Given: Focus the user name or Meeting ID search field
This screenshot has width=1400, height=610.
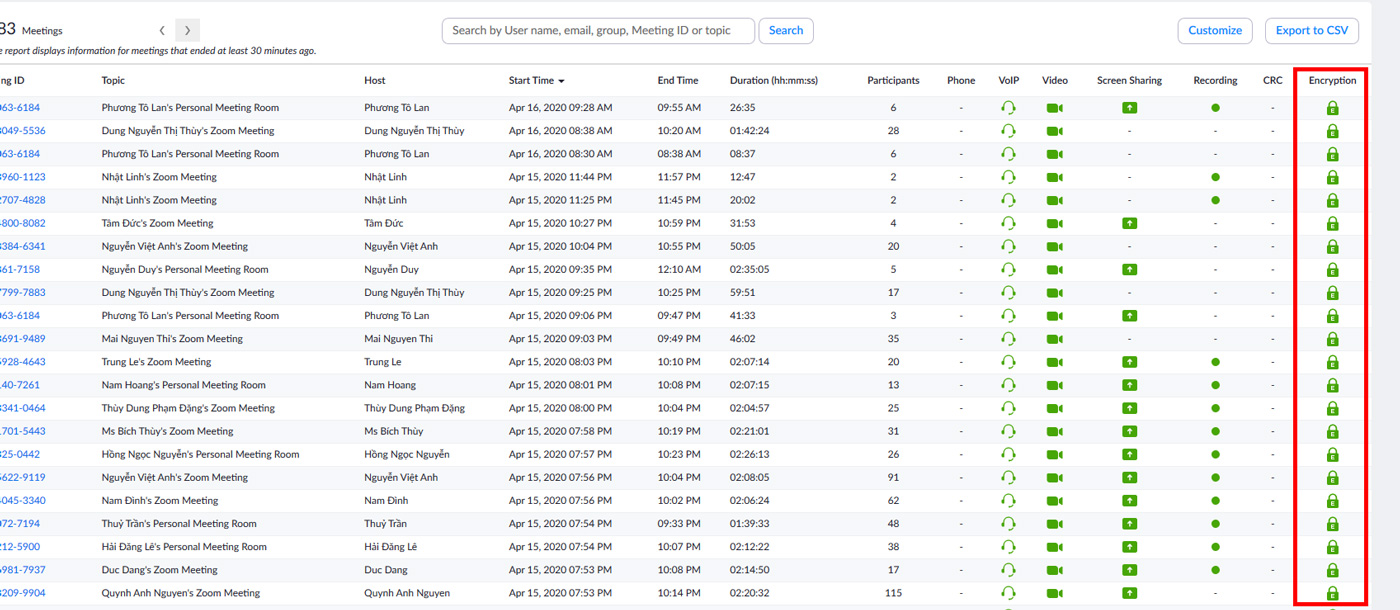Looking at the screenshot, I should (598, 31).
